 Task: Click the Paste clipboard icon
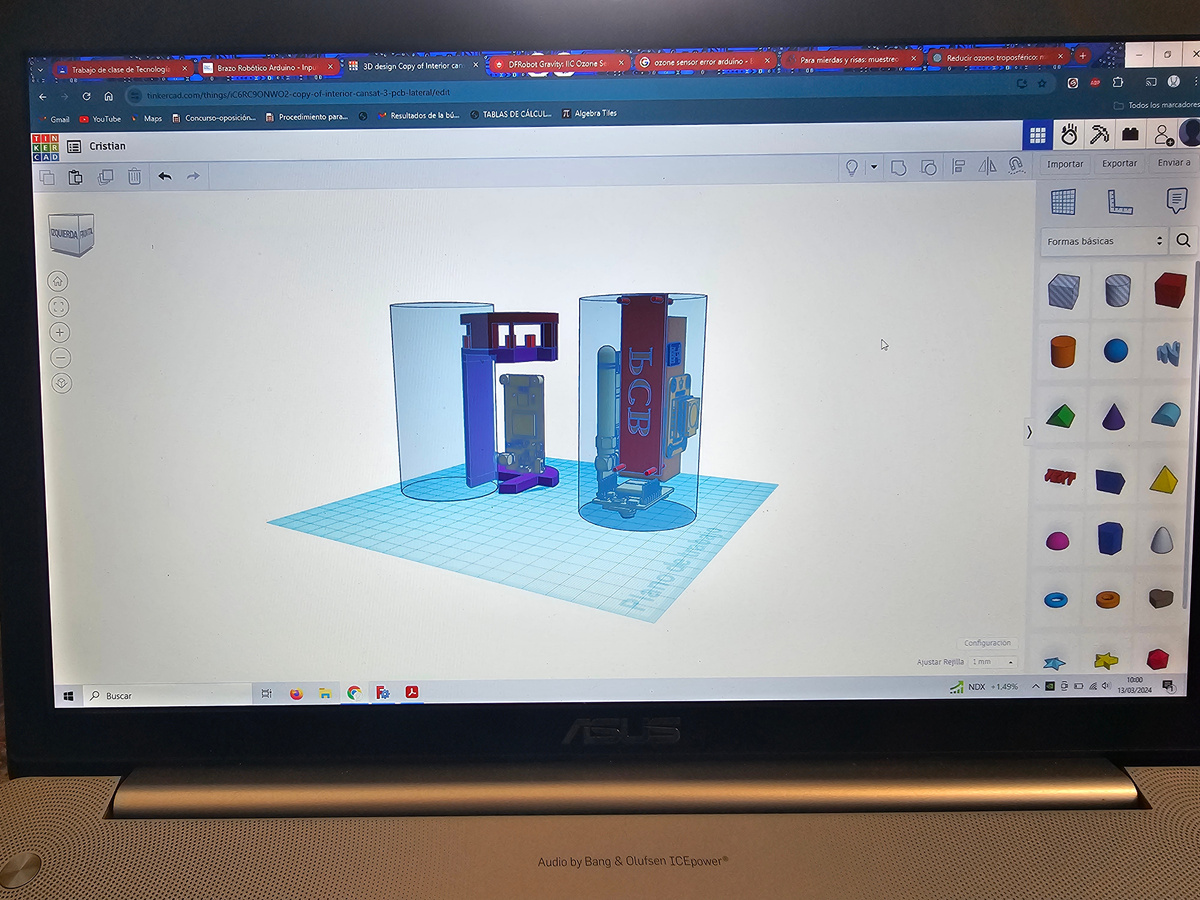click(x=75, y=177)
